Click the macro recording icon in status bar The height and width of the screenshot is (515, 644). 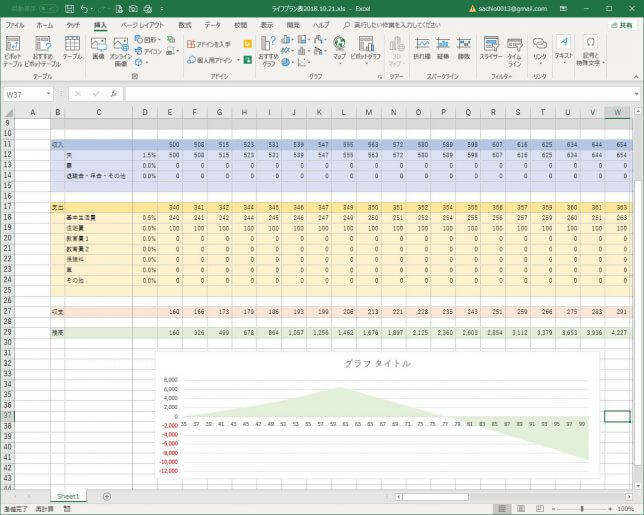(67, 509)
